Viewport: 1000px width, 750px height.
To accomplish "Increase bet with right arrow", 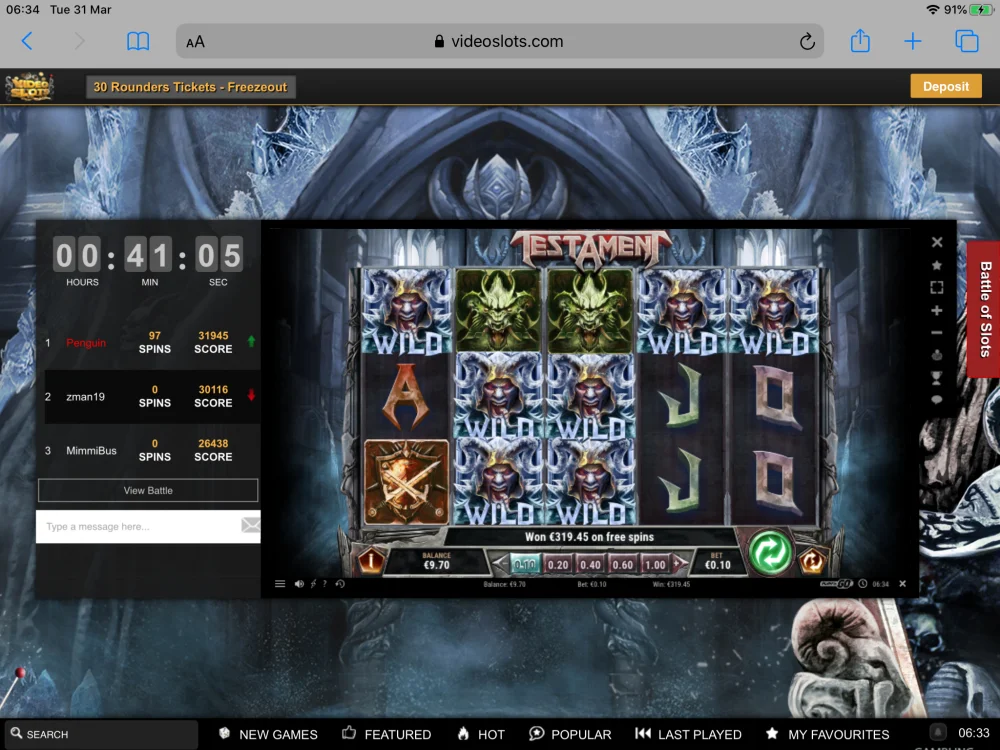I will point(680,563).
